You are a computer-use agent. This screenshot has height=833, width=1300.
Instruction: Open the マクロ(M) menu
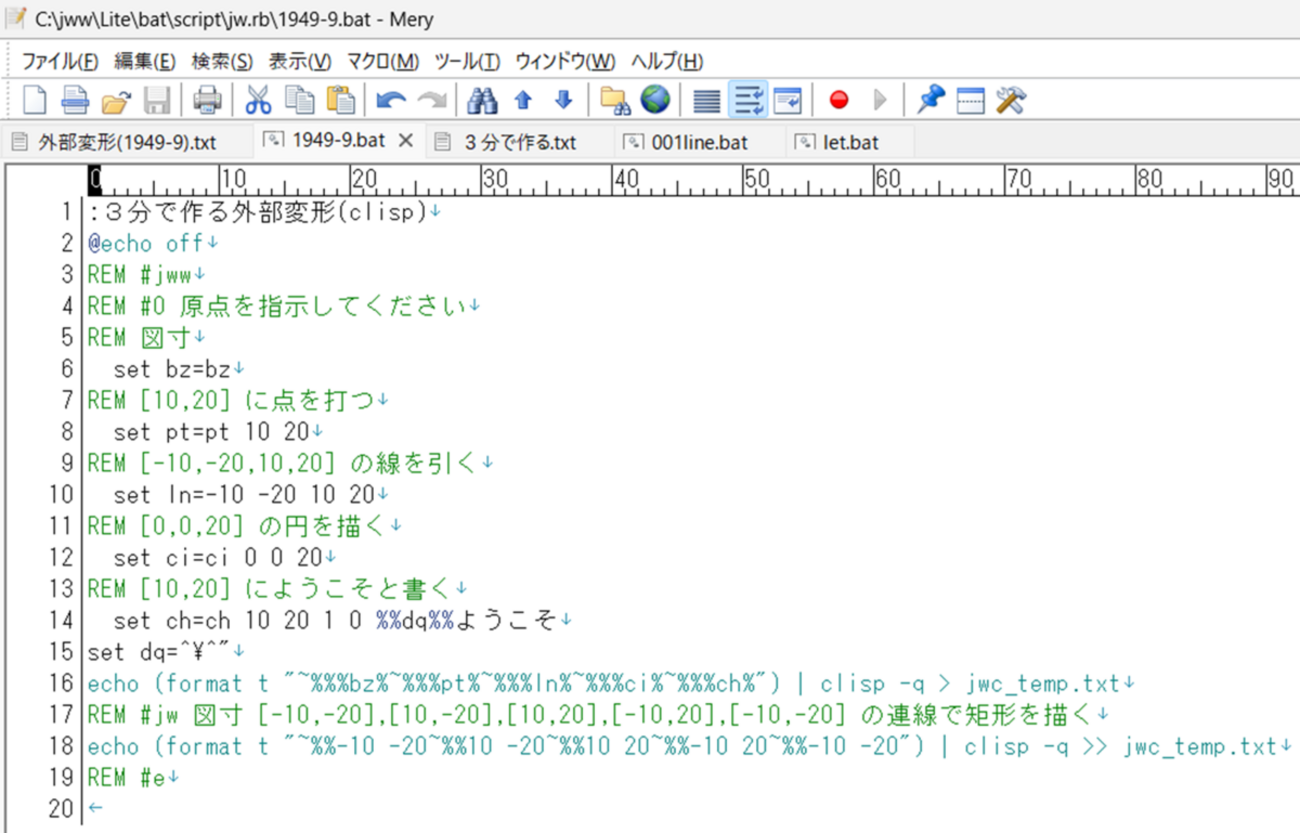click(382, 61)
